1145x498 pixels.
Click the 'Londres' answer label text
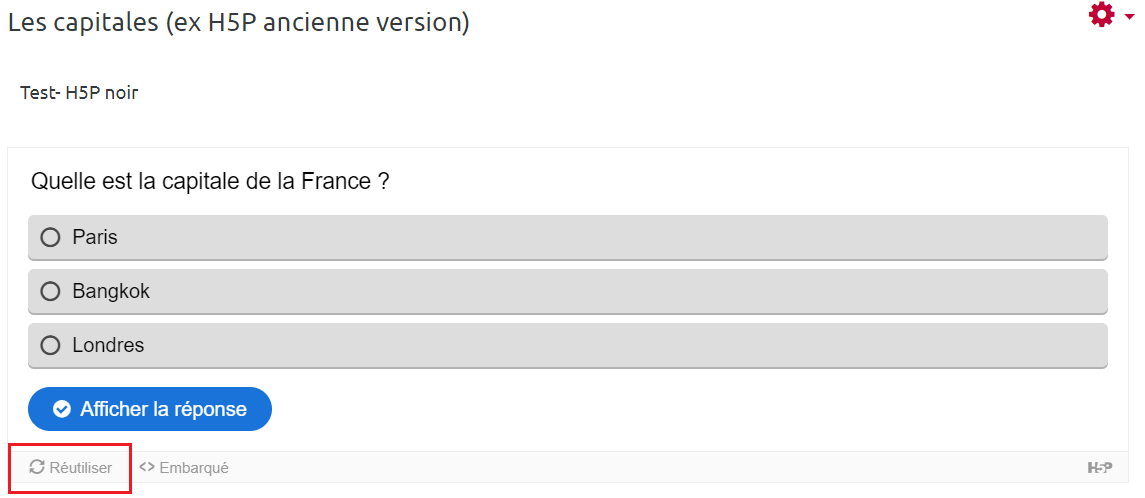(x=108, y=346)
